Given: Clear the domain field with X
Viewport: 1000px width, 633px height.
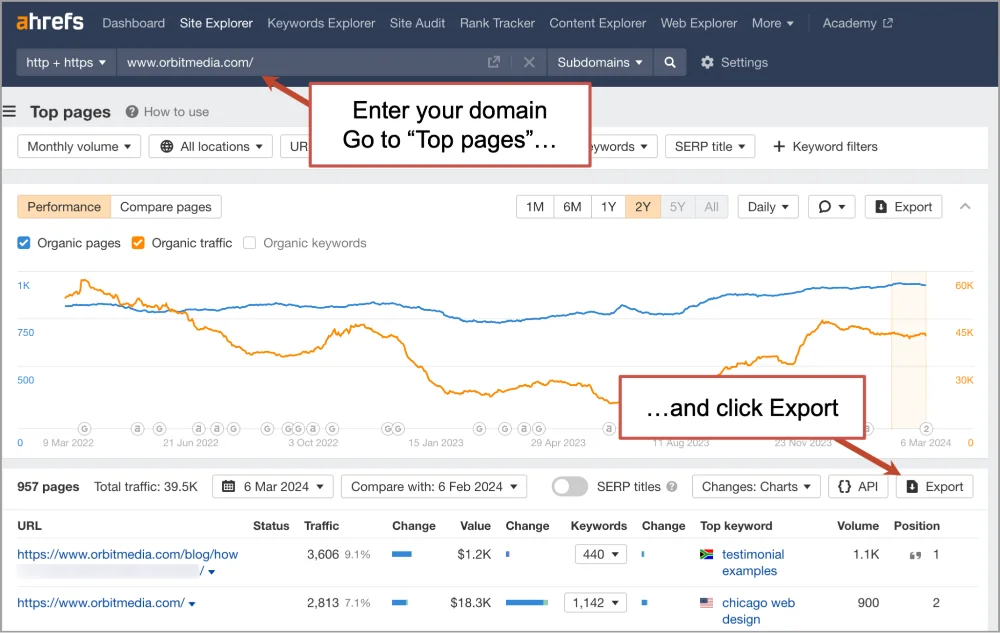Looking at the screenshot, I should coord(529,62).
